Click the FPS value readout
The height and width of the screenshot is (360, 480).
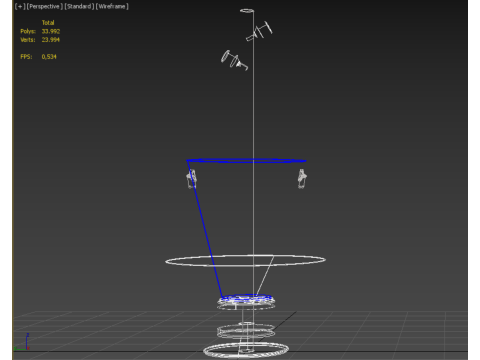tap(49, 57)
